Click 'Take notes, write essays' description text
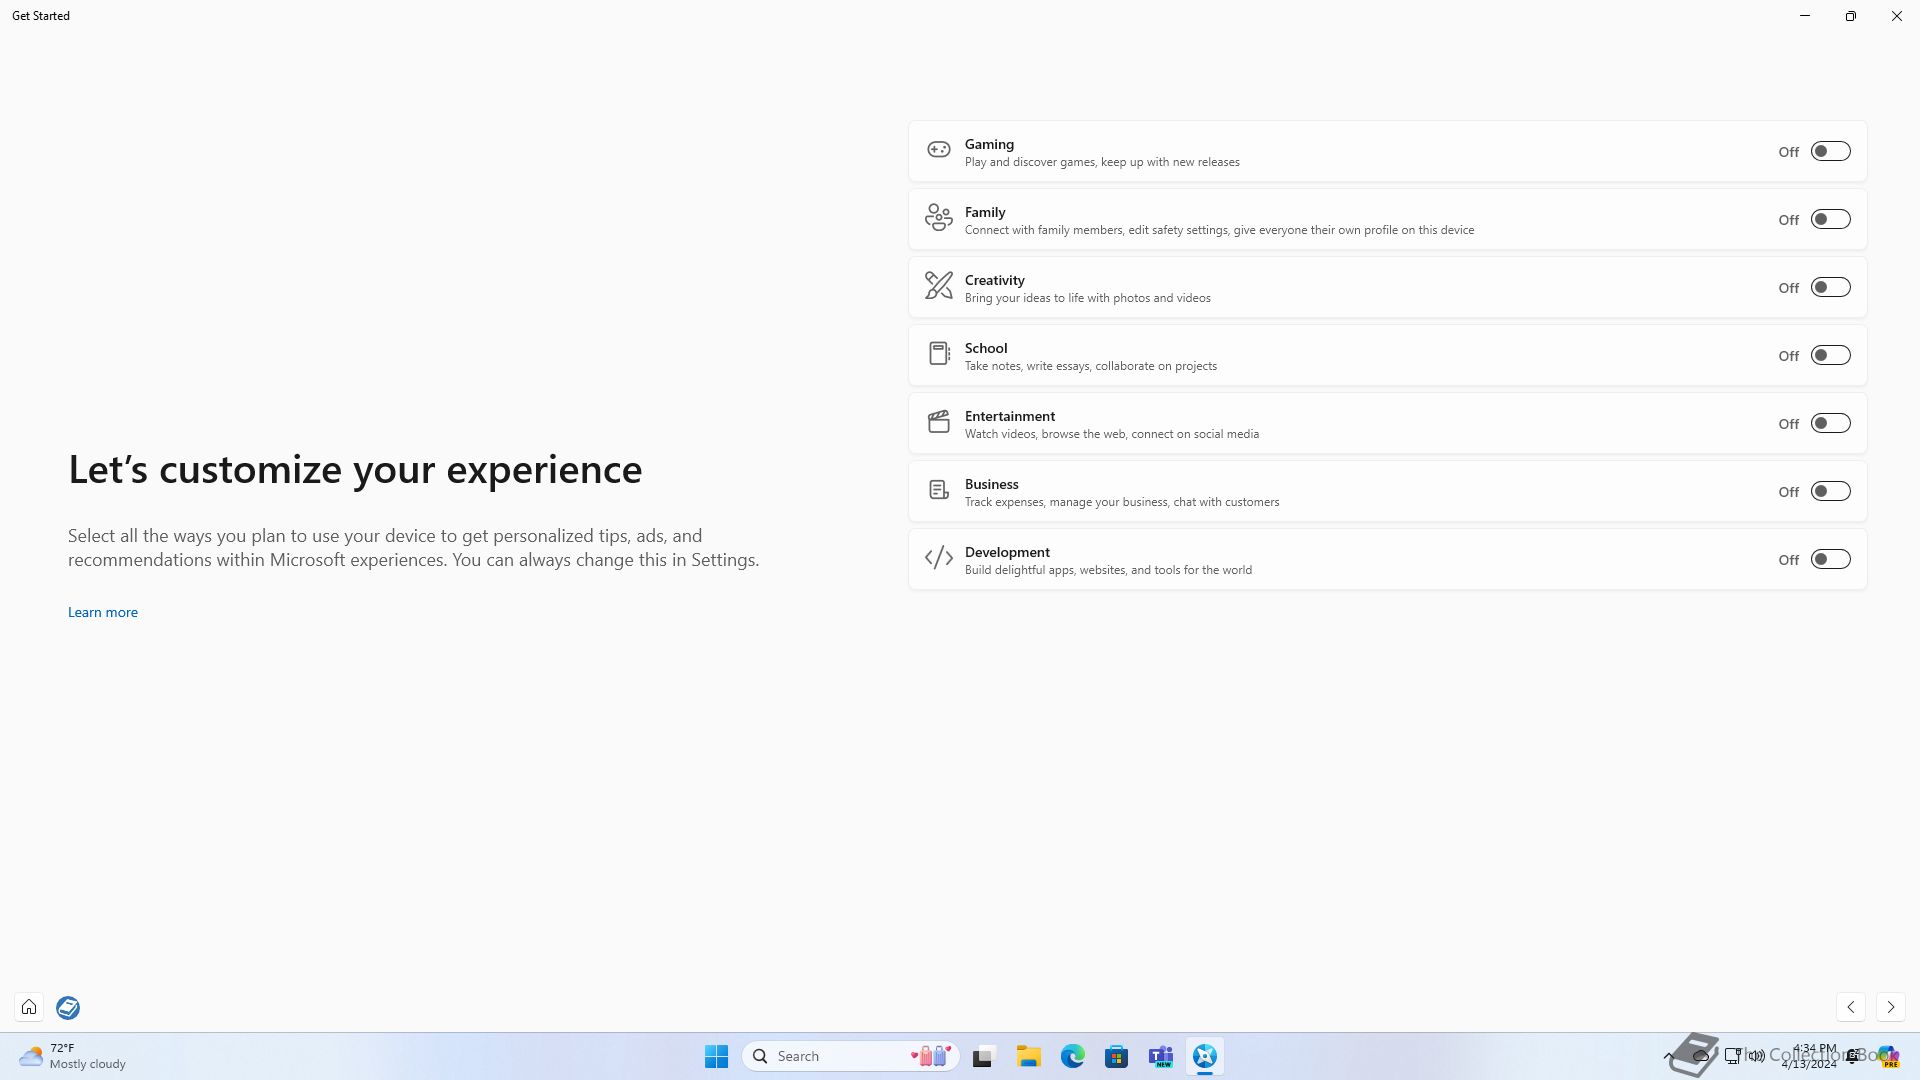 tap(1091, 366)
